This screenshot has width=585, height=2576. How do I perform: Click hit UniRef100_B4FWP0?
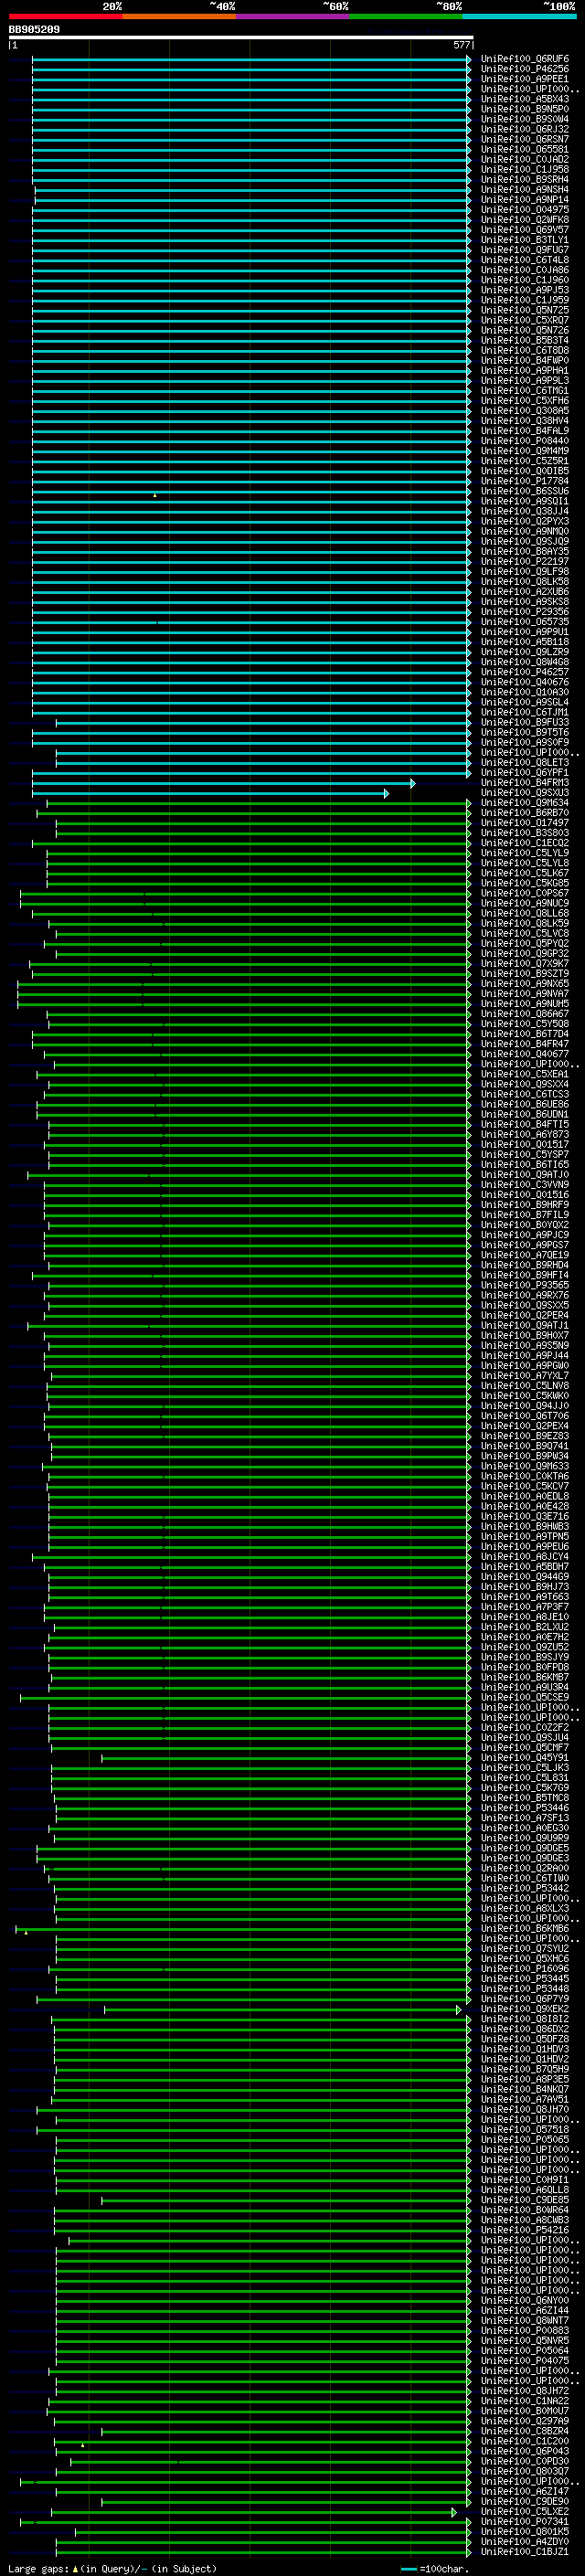[525, 360]
